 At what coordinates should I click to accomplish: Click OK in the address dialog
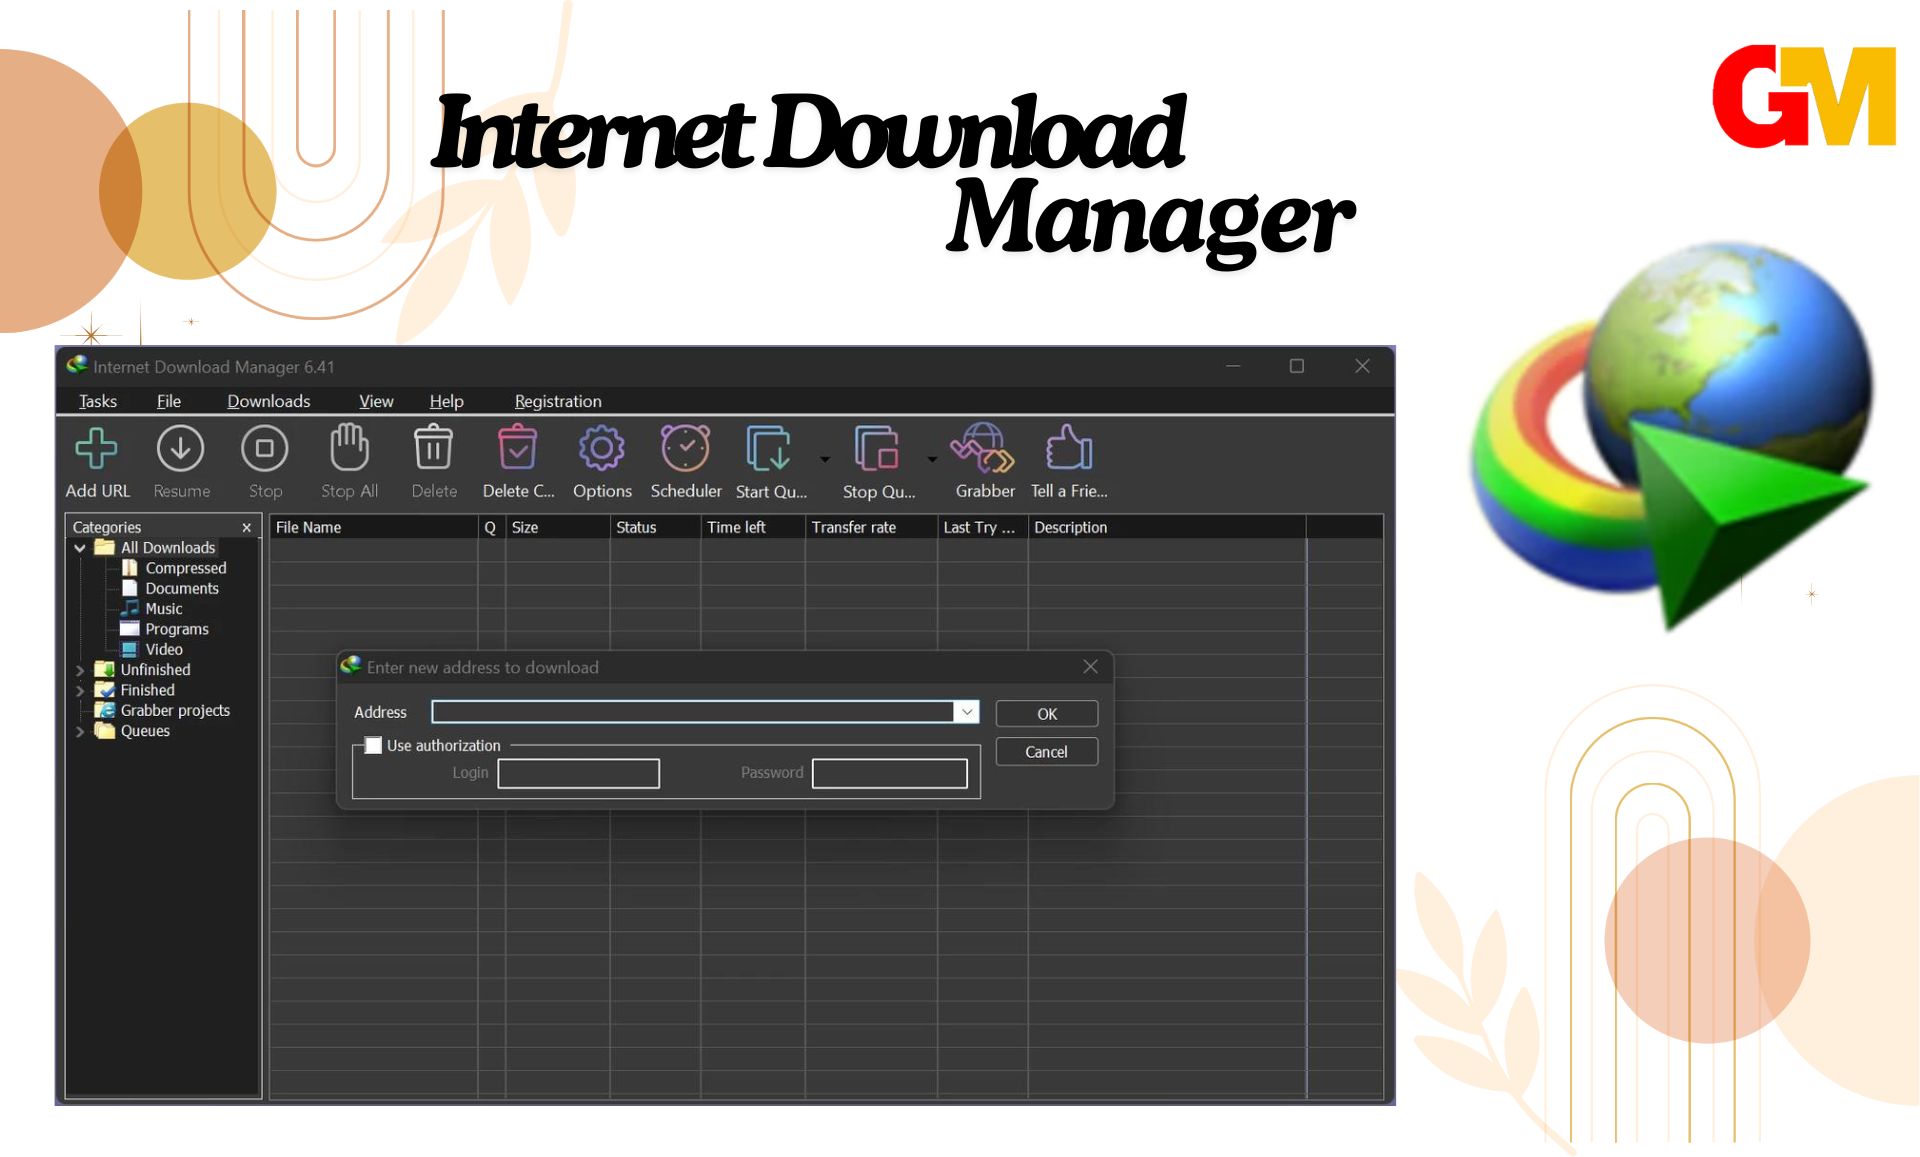coord(1047,714)
